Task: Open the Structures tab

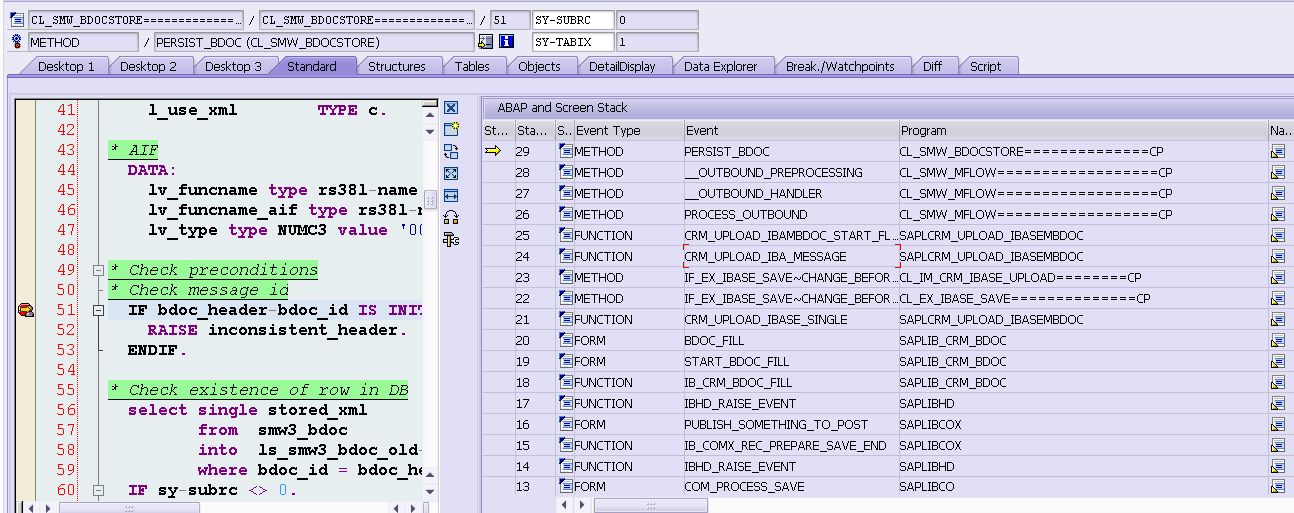Action: point(397,66)
